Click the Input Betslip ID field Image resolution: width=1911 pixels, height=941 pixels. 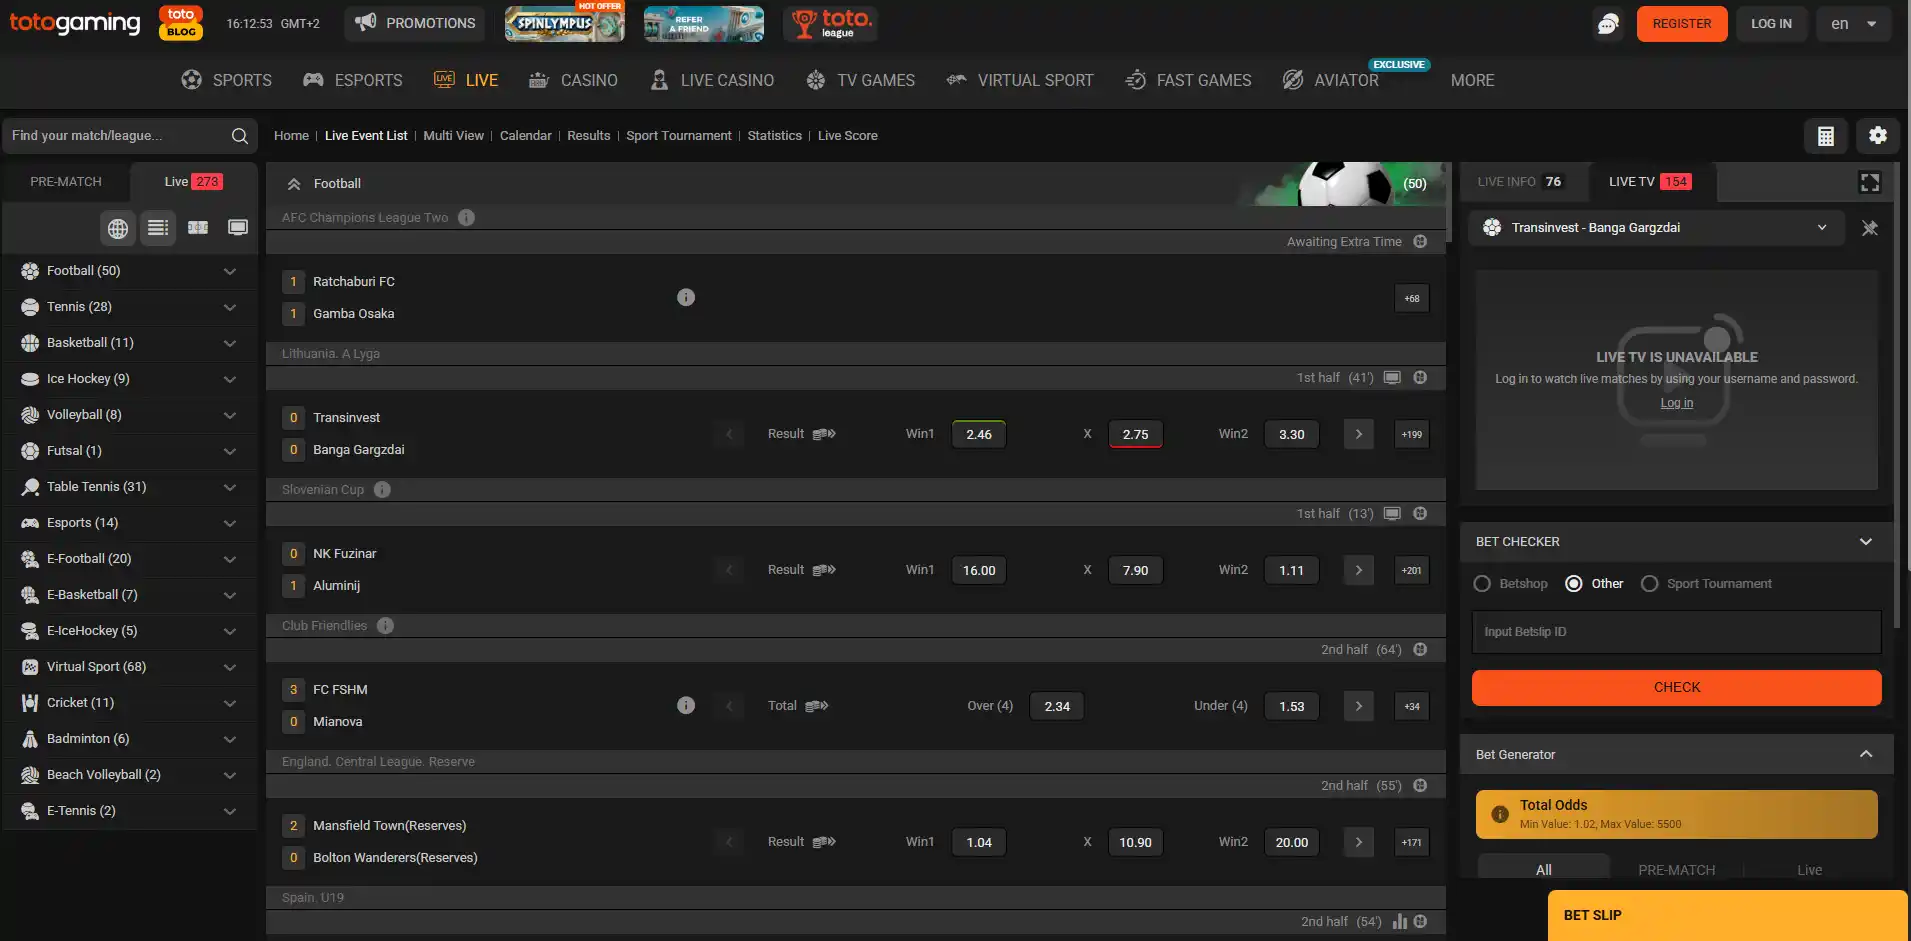click(1677, 632)
